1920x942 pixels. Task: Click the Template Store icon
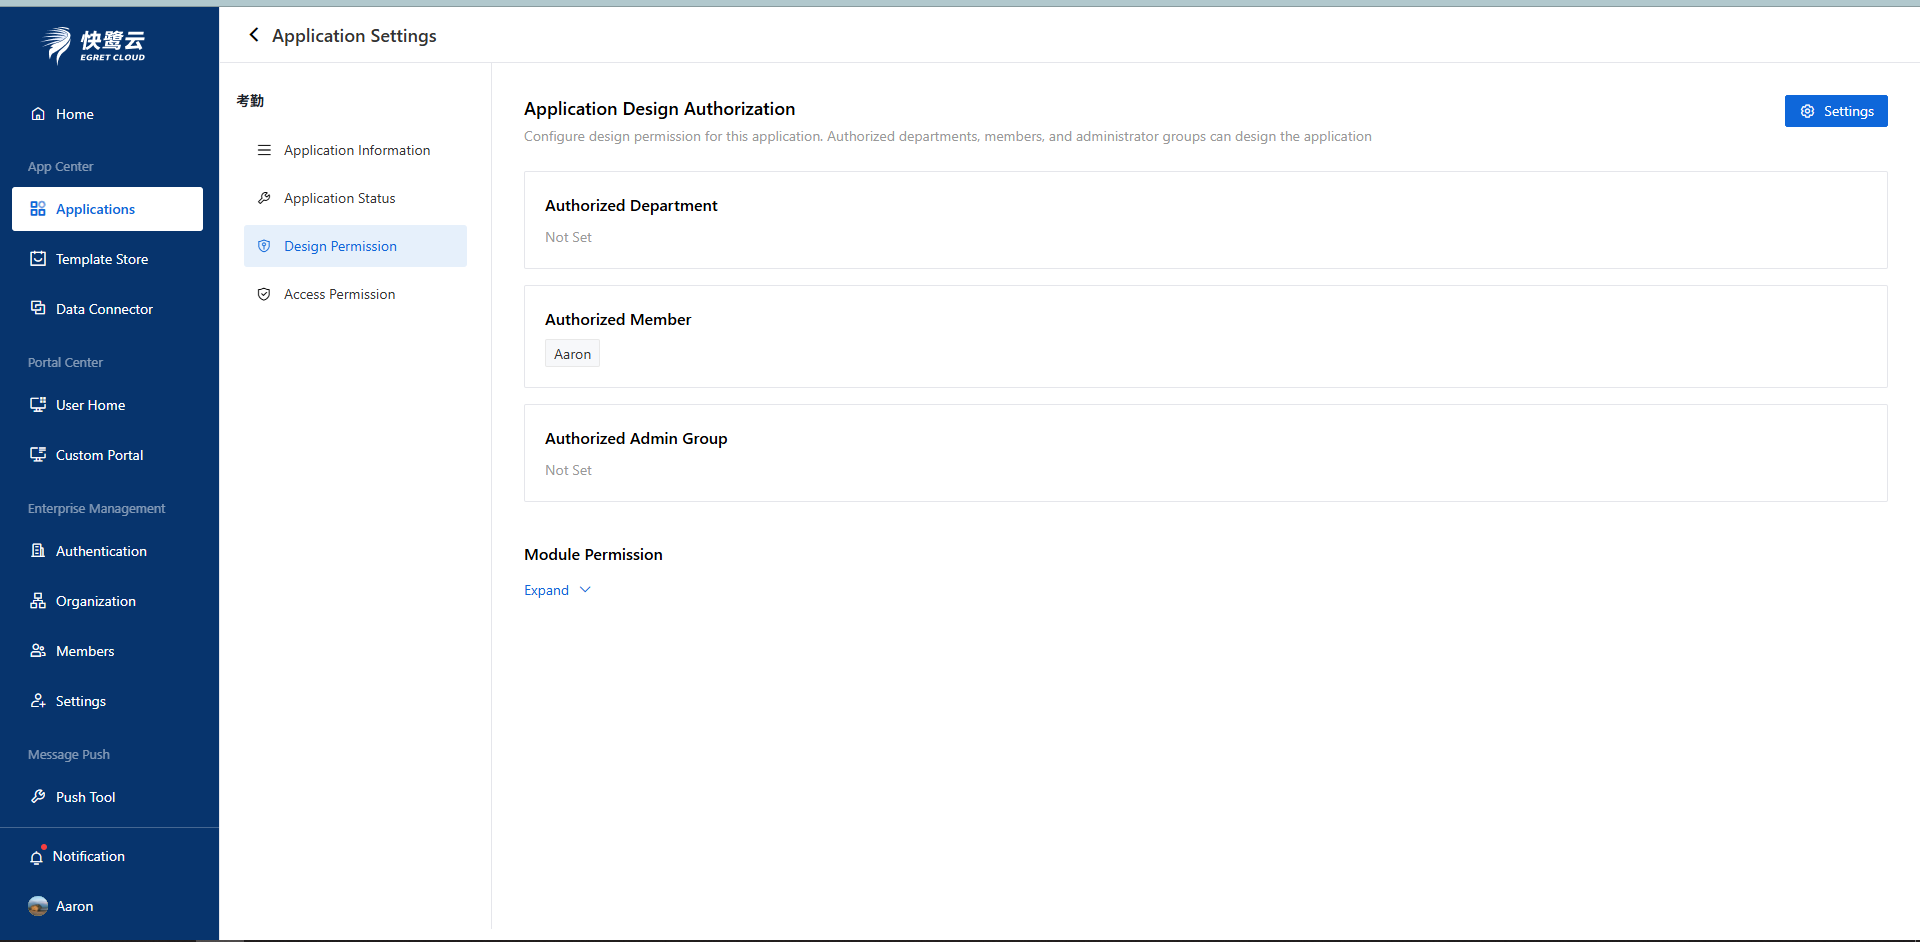click(38, 259)
